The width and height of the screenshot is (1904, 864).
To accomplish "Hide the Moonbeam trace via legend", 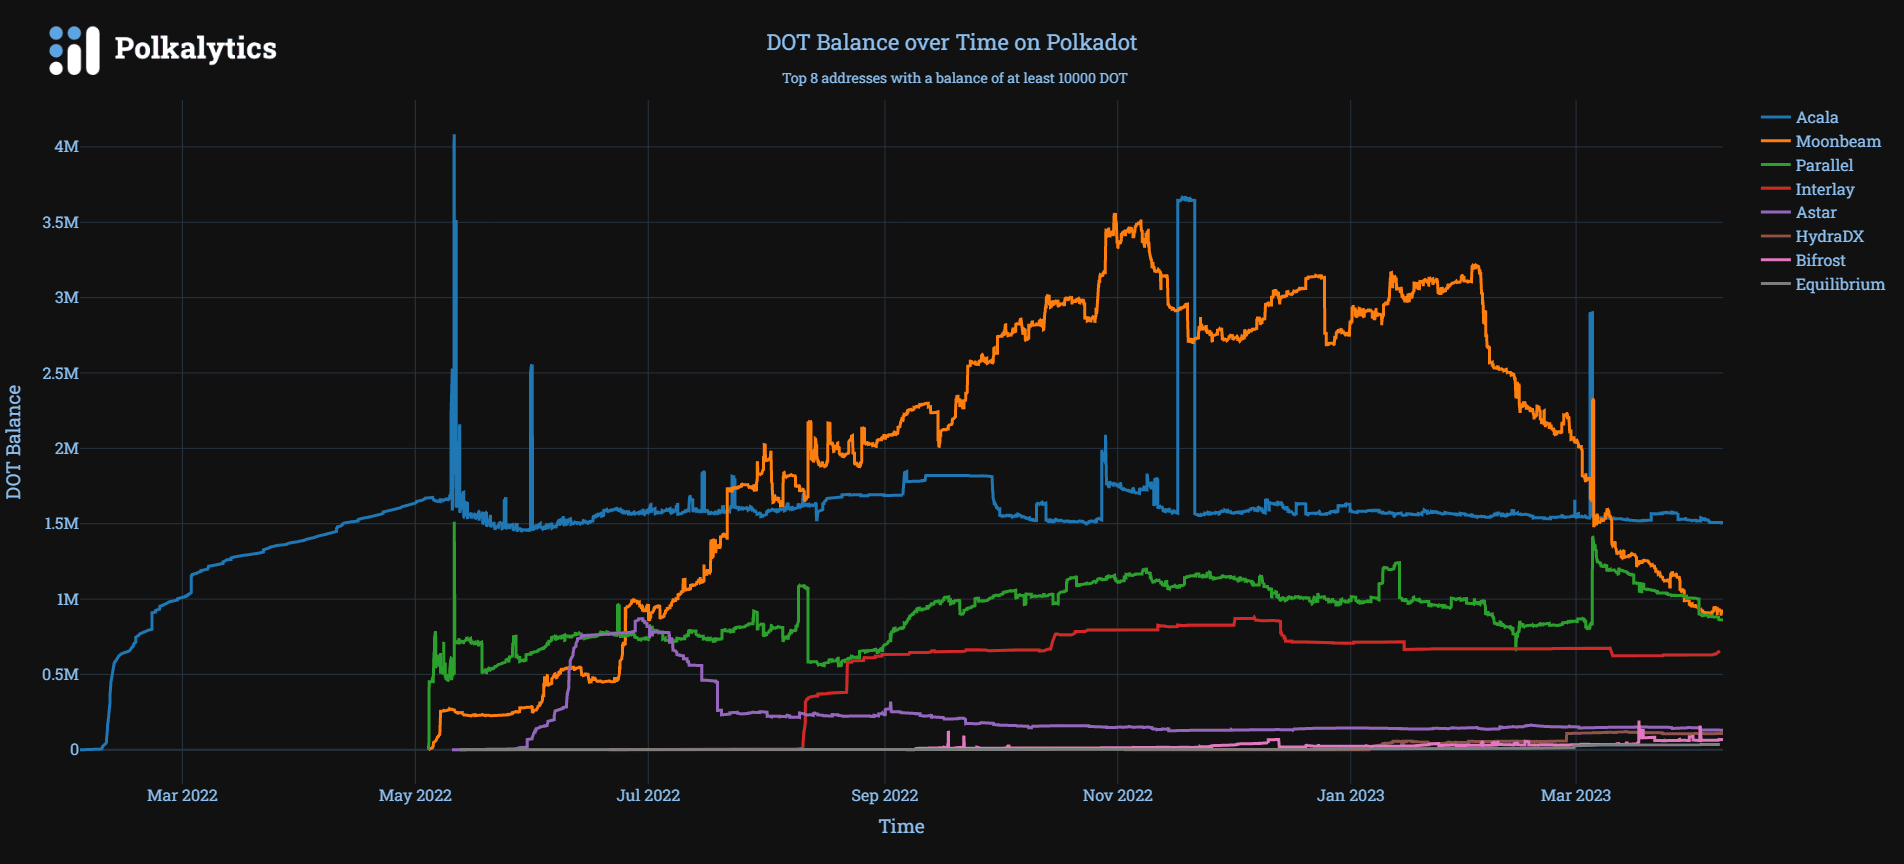I will click(1837, 142).
